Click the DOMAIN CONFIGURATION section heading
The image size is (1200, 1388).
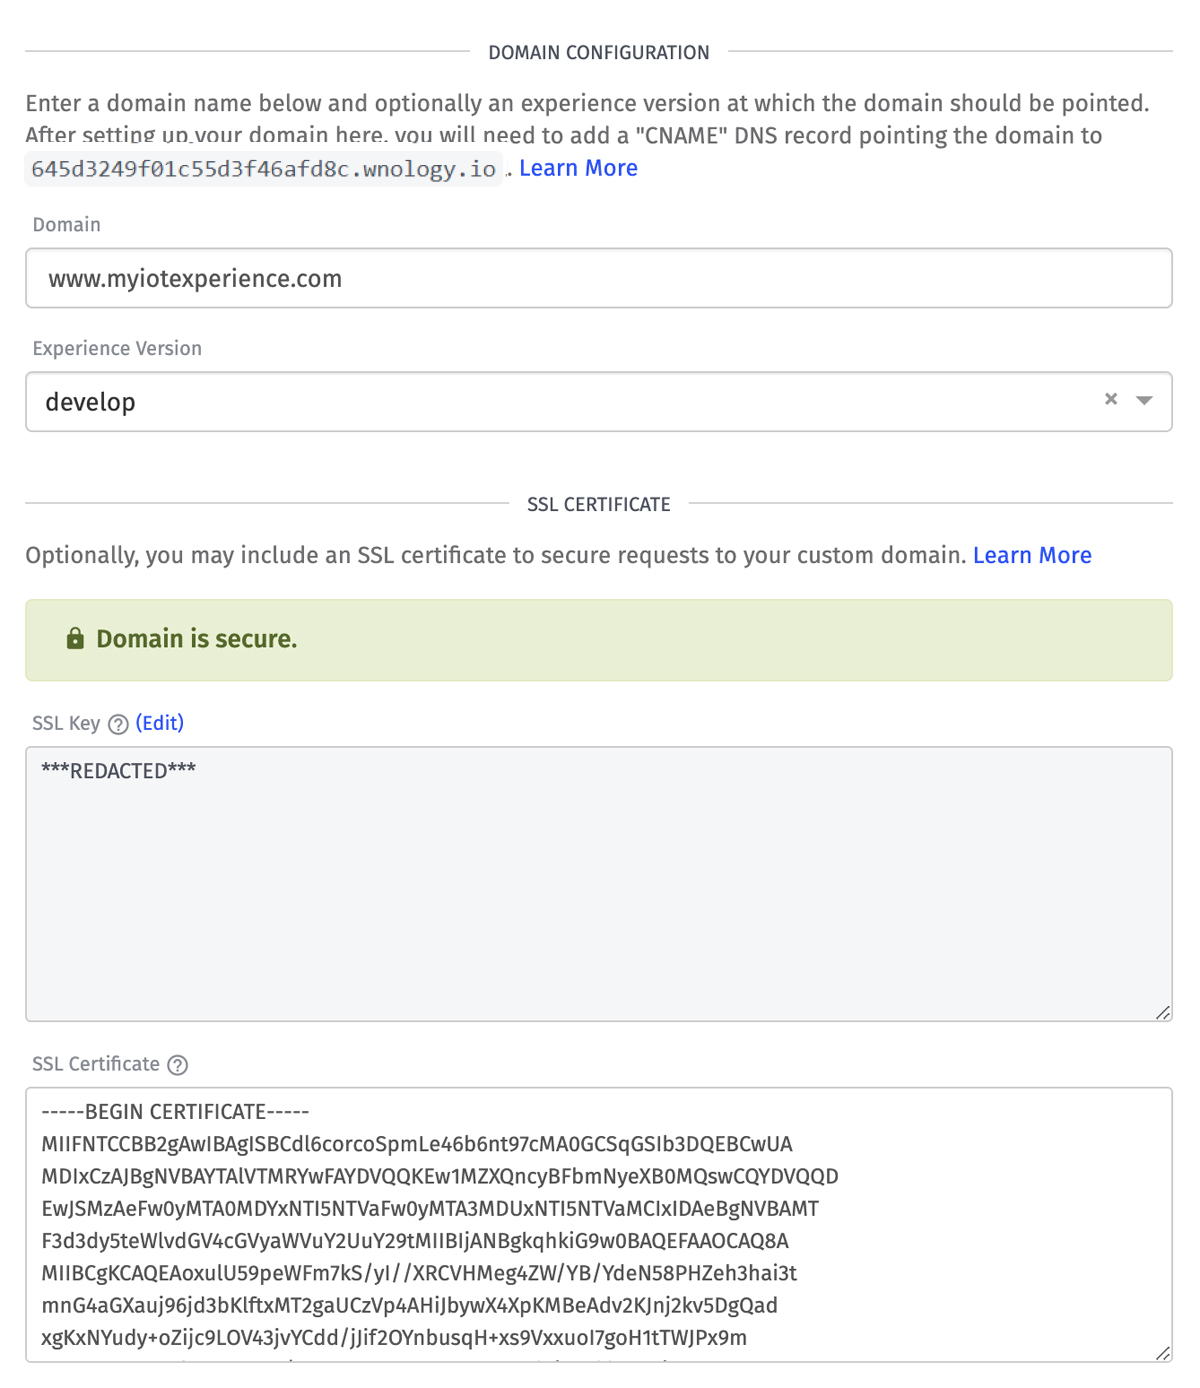point(598,52)
